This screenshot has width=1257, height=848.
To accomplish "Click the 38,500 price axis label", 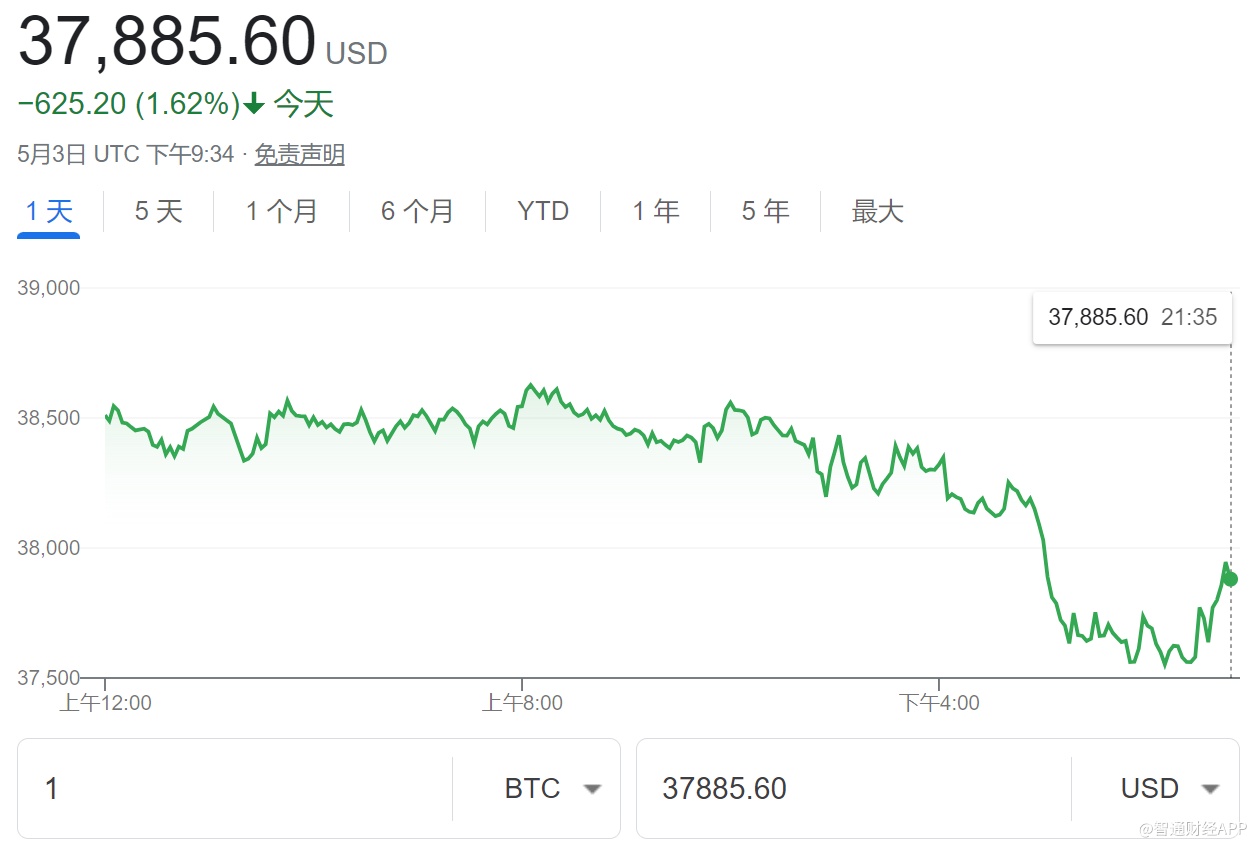I will coord(49,418).
